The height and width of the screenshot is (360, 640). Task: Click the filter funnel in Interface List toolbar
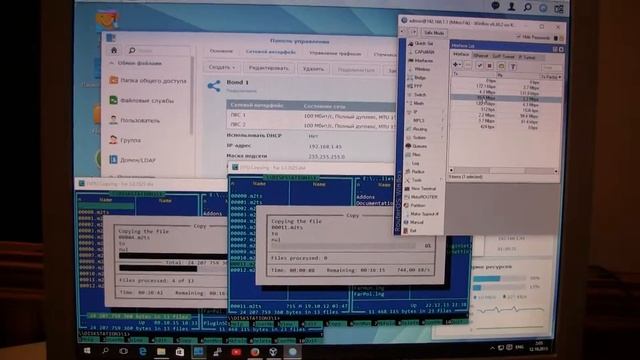pyautogui.click(x=513, y=66)
